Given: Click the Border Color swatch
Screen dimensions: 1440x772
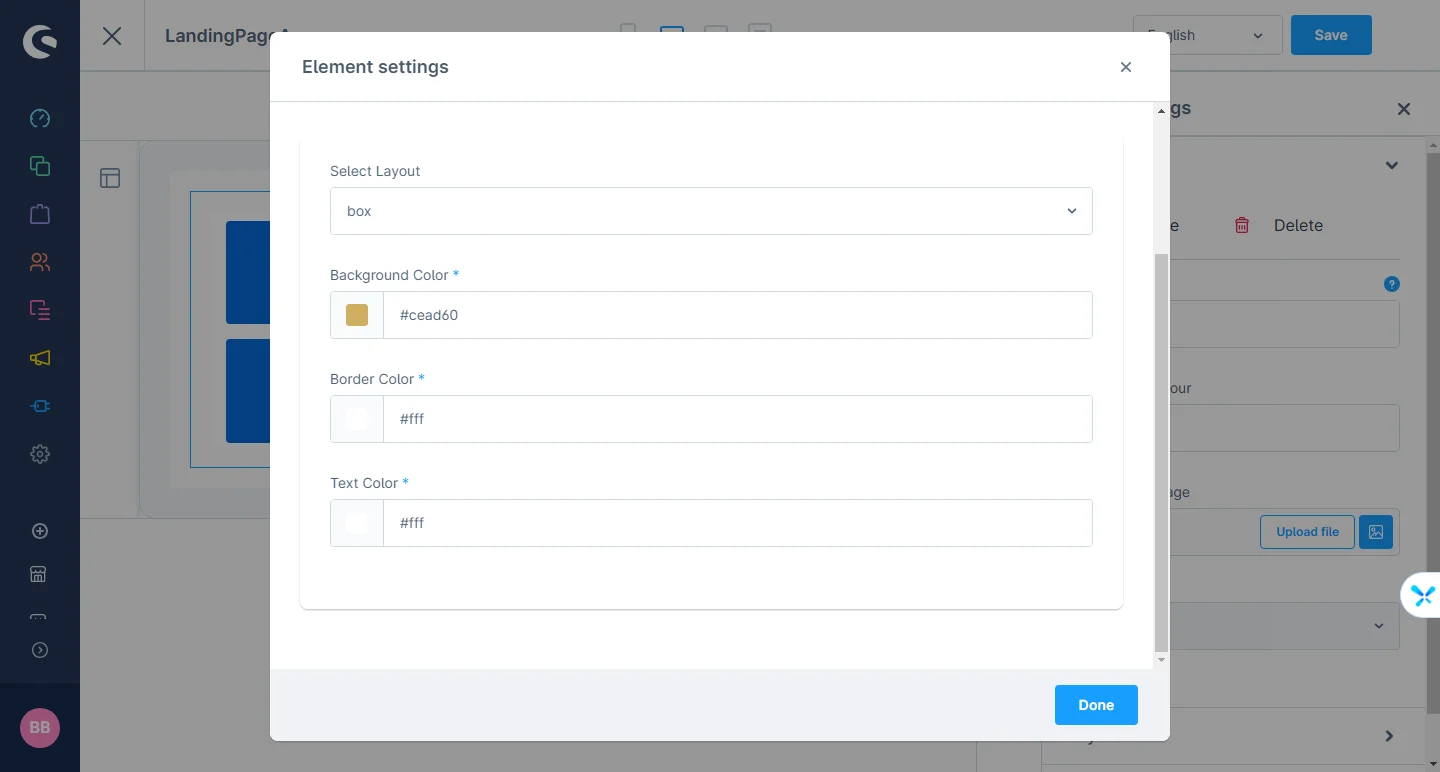Looking at the screenshot, I should pyautogui.click(x=357, y=419).
